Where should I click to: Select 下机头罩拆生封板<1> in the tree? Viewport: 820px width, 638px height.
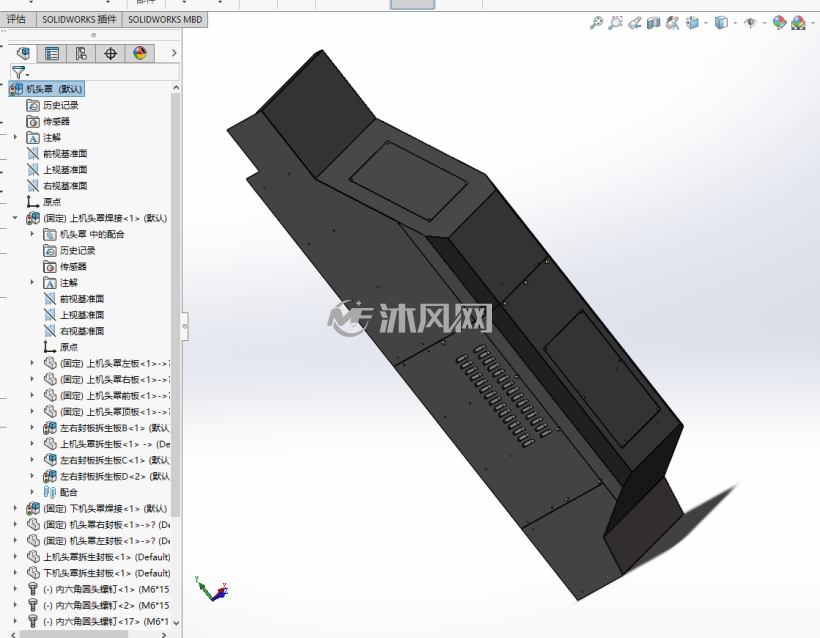pyautogui.click(x=98, y=573)
